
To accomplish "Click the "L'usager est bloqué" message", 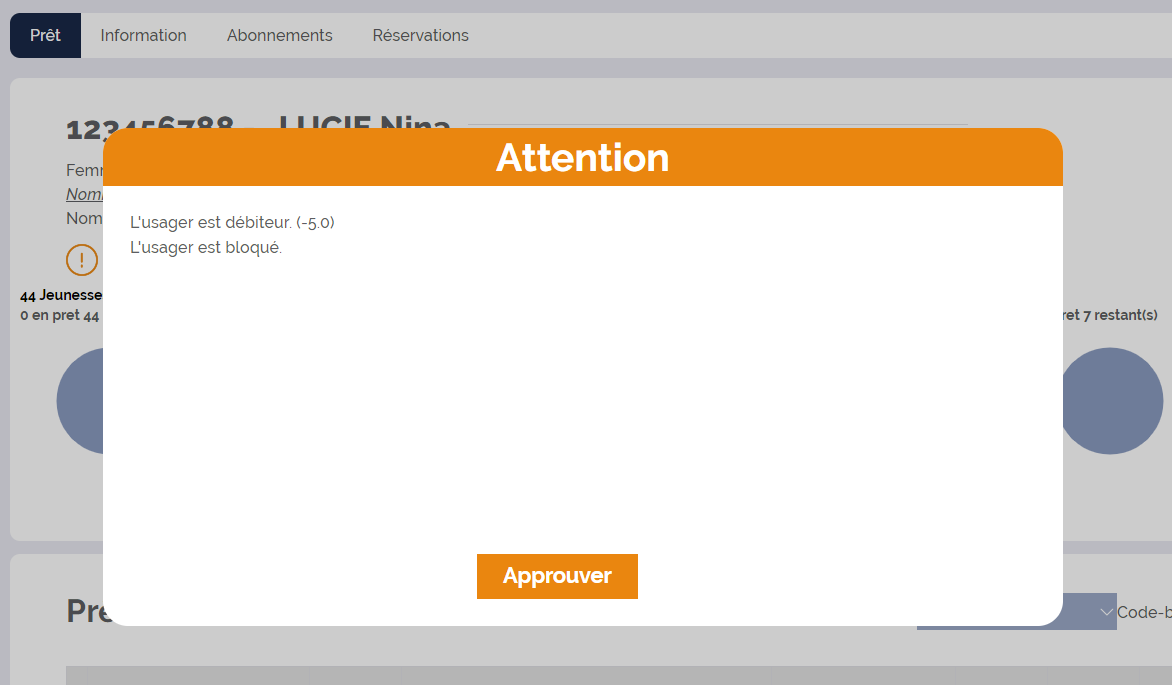I will coord(206,247).
